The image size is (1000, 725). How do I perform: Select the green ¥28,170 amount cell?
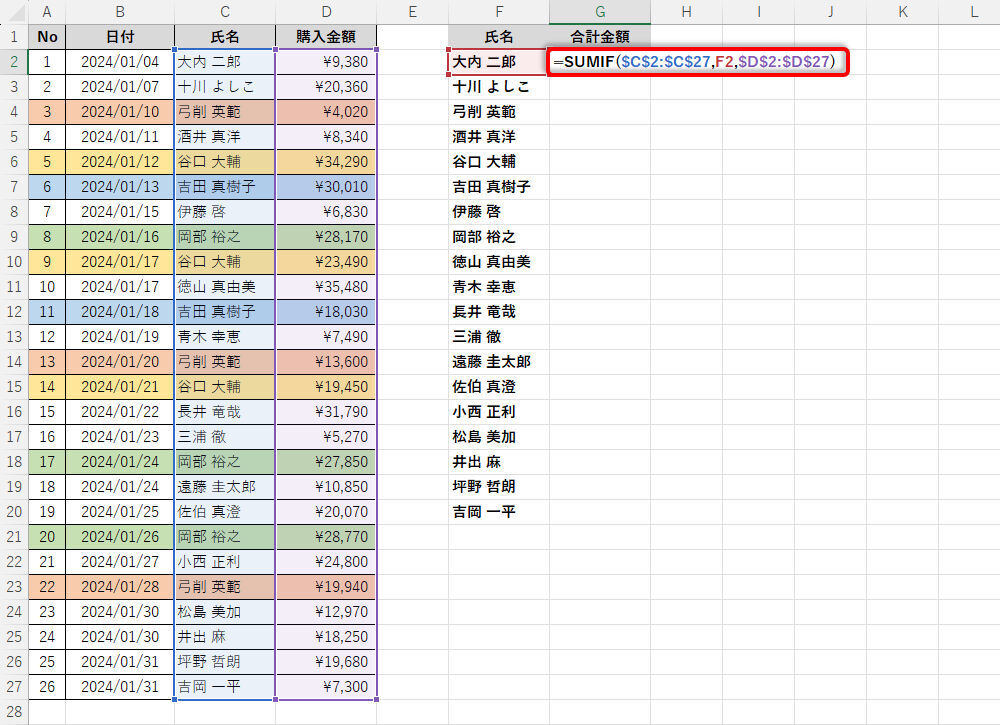[326, 237]
